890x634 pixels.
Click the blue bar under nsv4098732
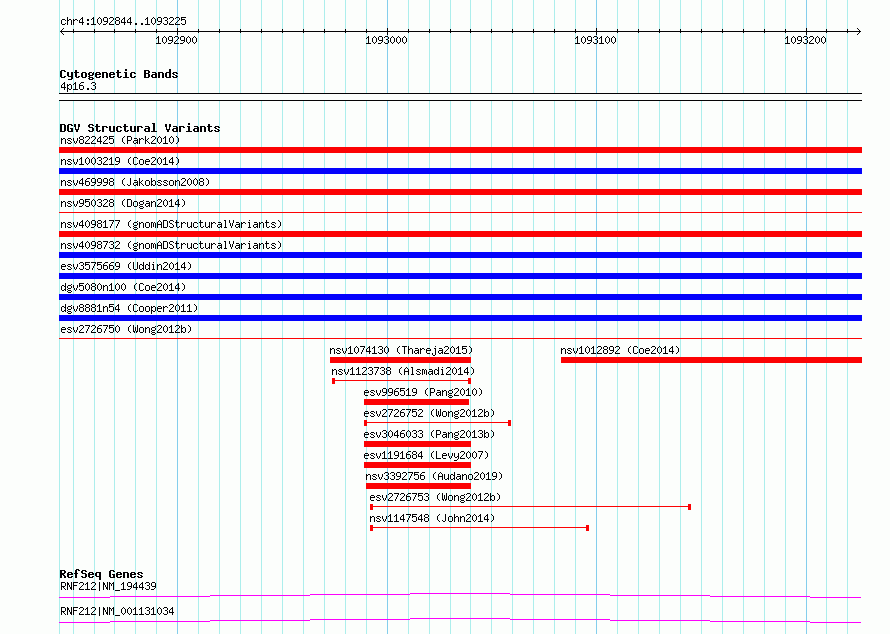(460, 255)
